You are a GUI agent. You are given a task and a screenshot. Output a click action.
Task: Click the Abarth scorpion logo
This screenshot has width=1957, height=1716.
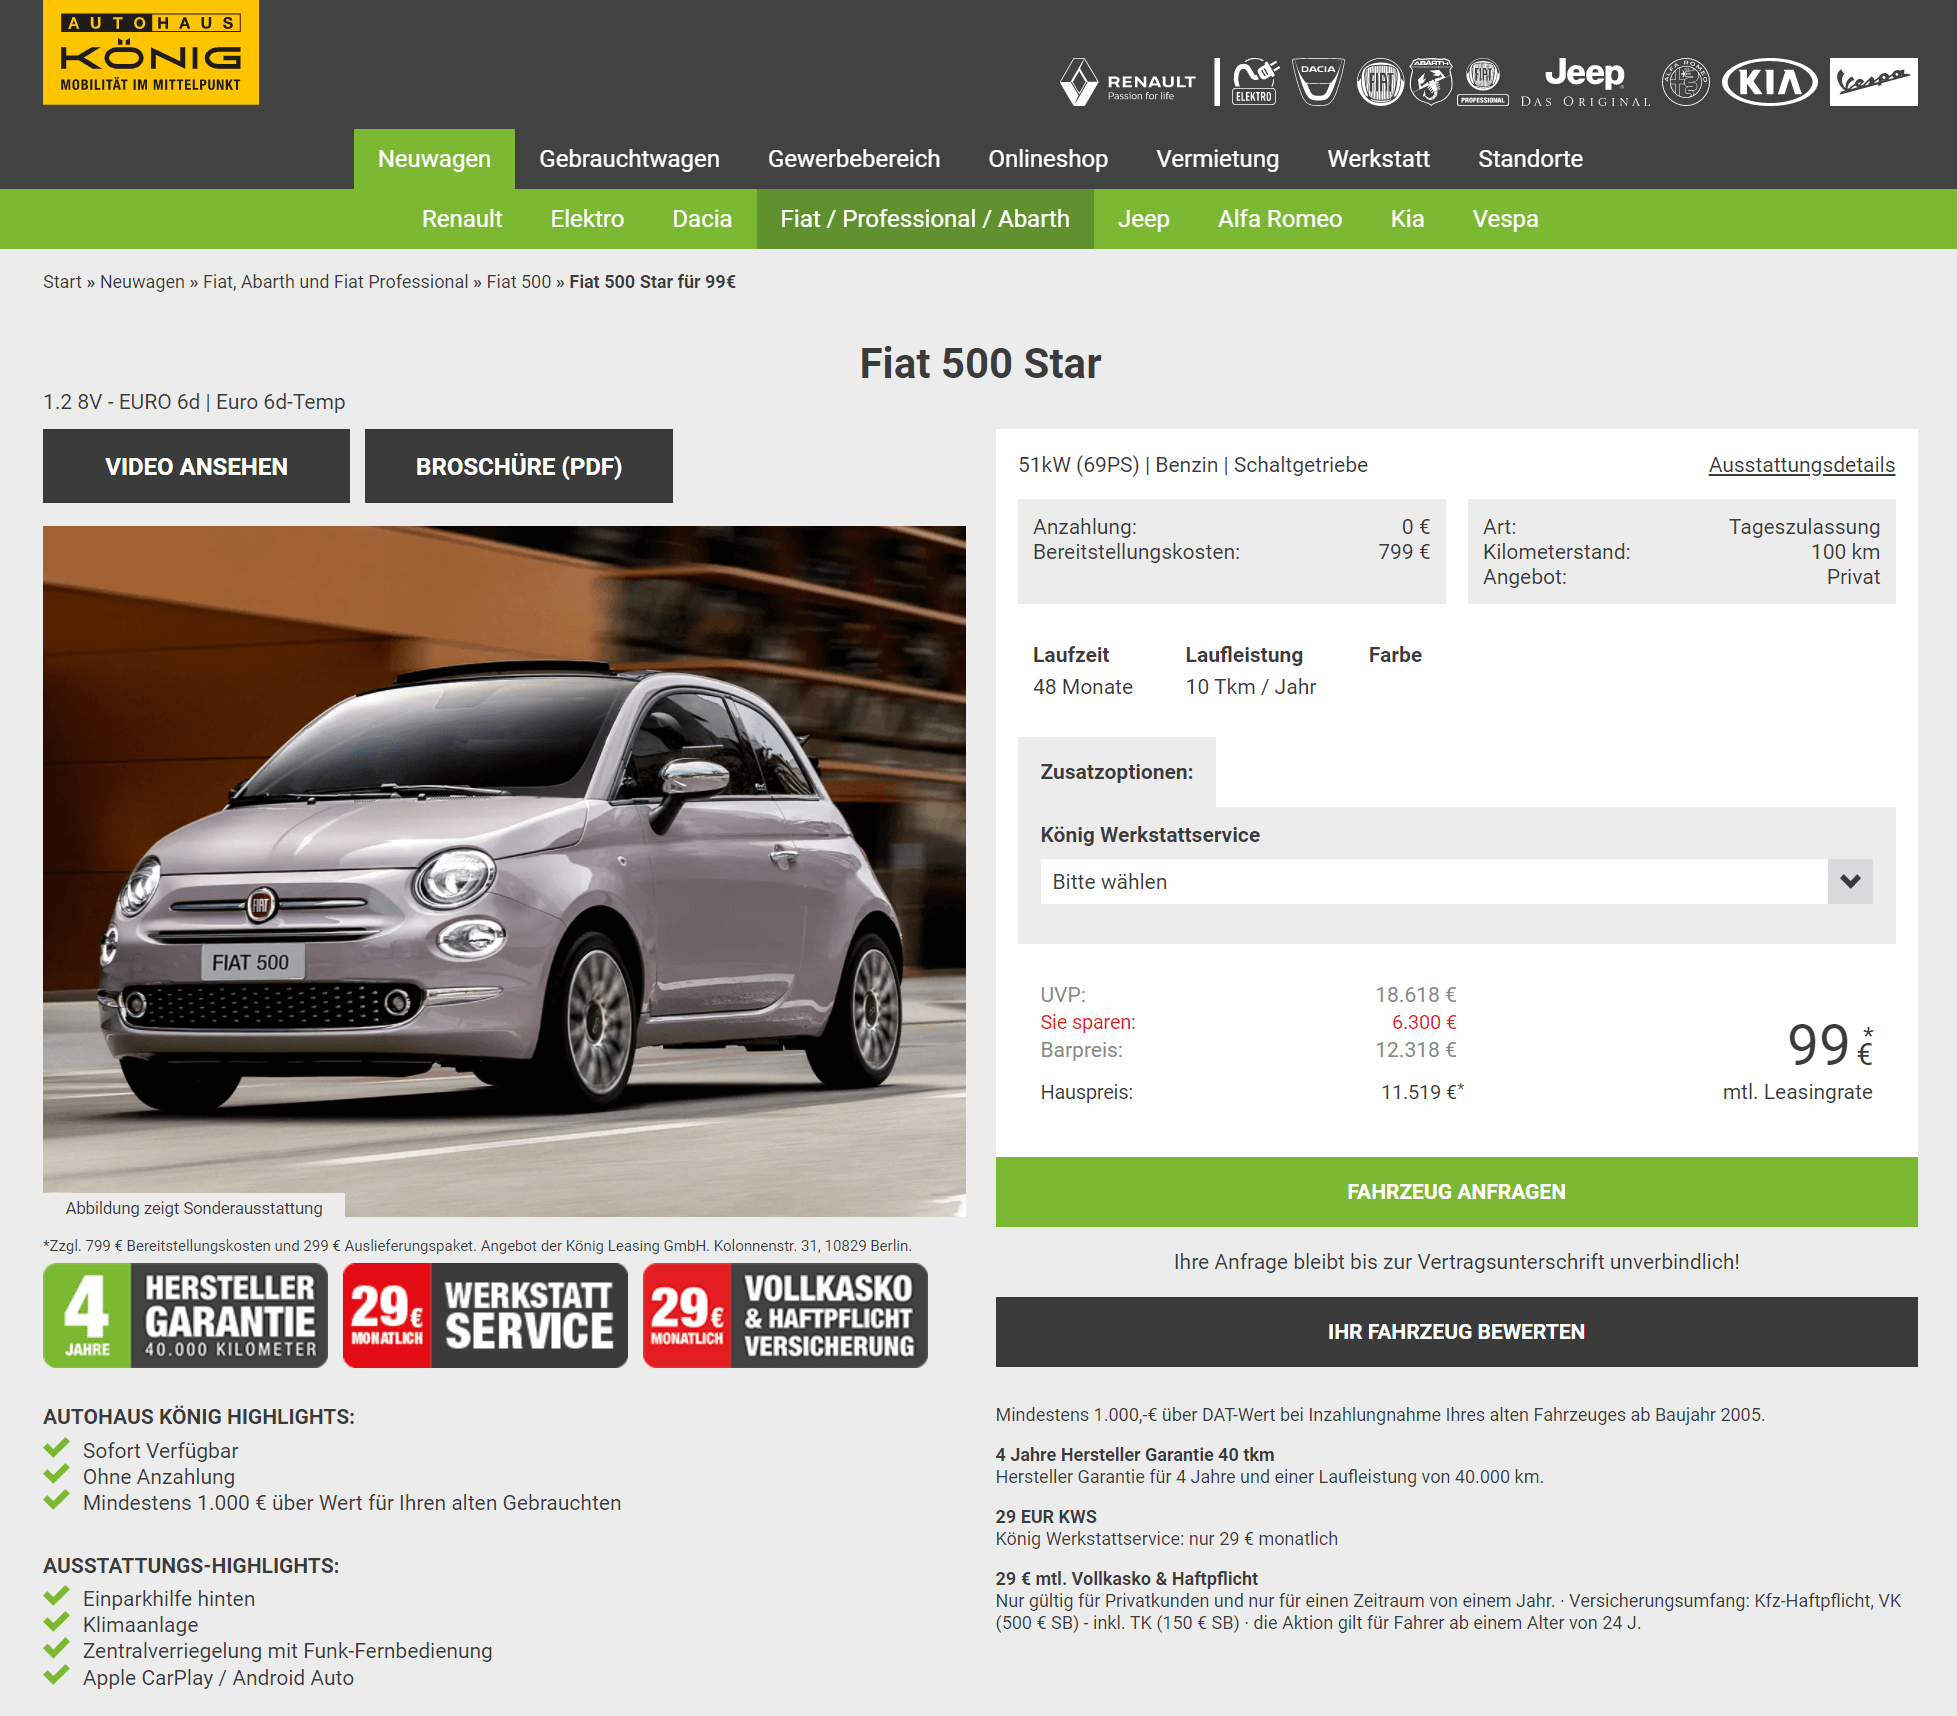(x=1431, y=82)
